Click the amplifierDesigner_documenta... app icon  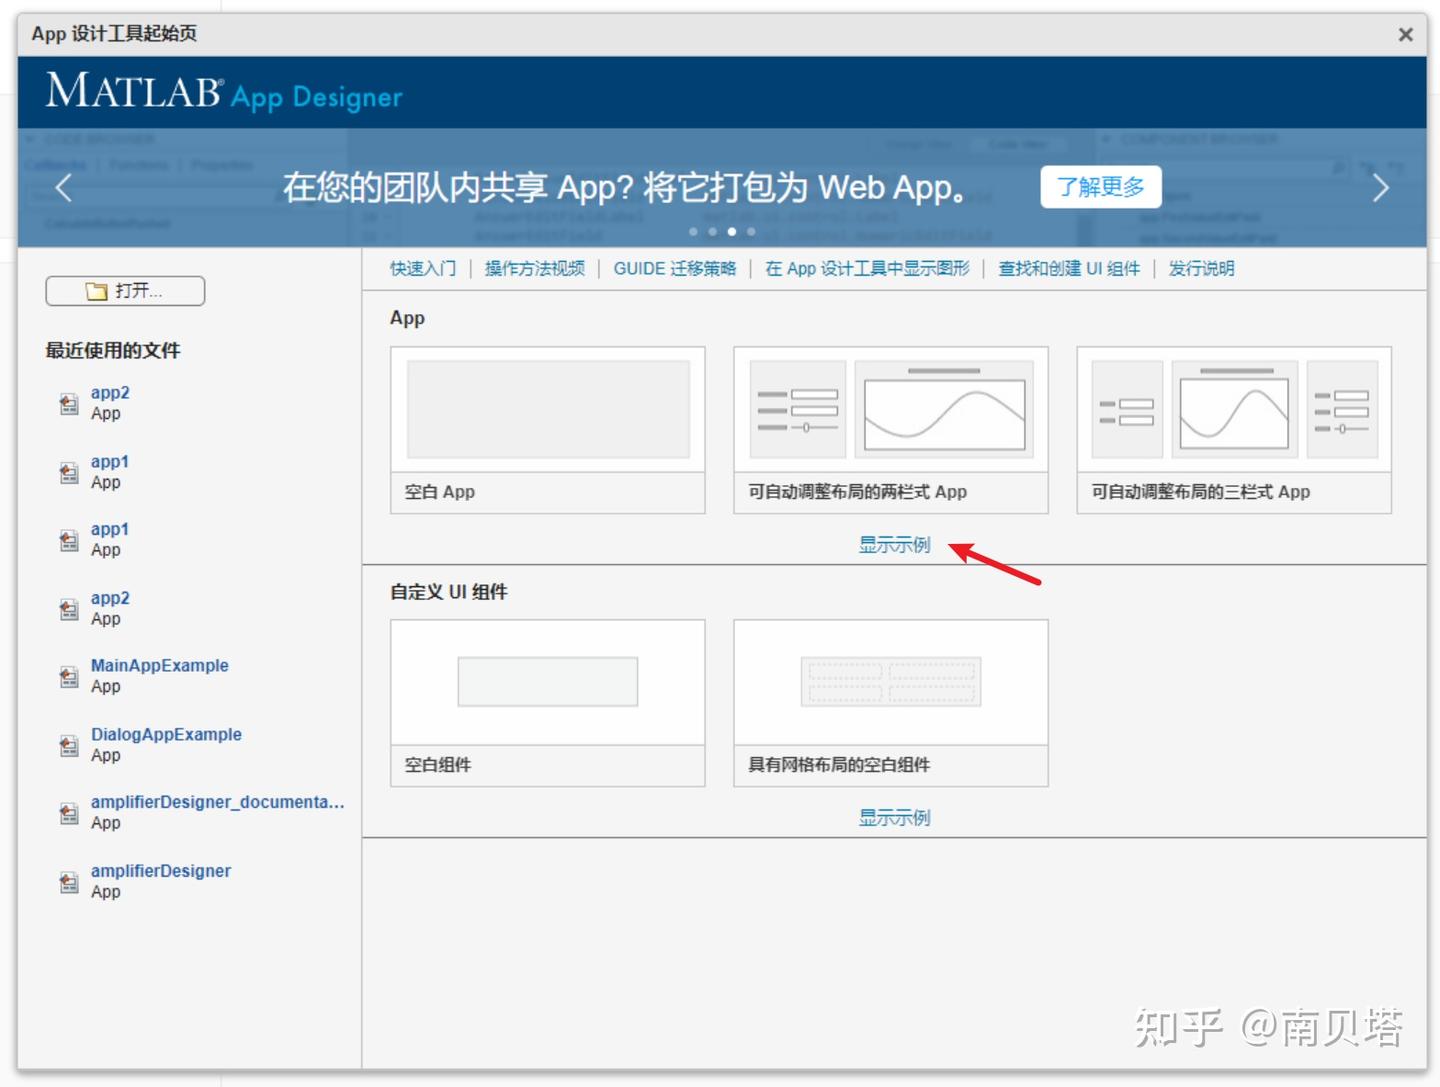67,812
